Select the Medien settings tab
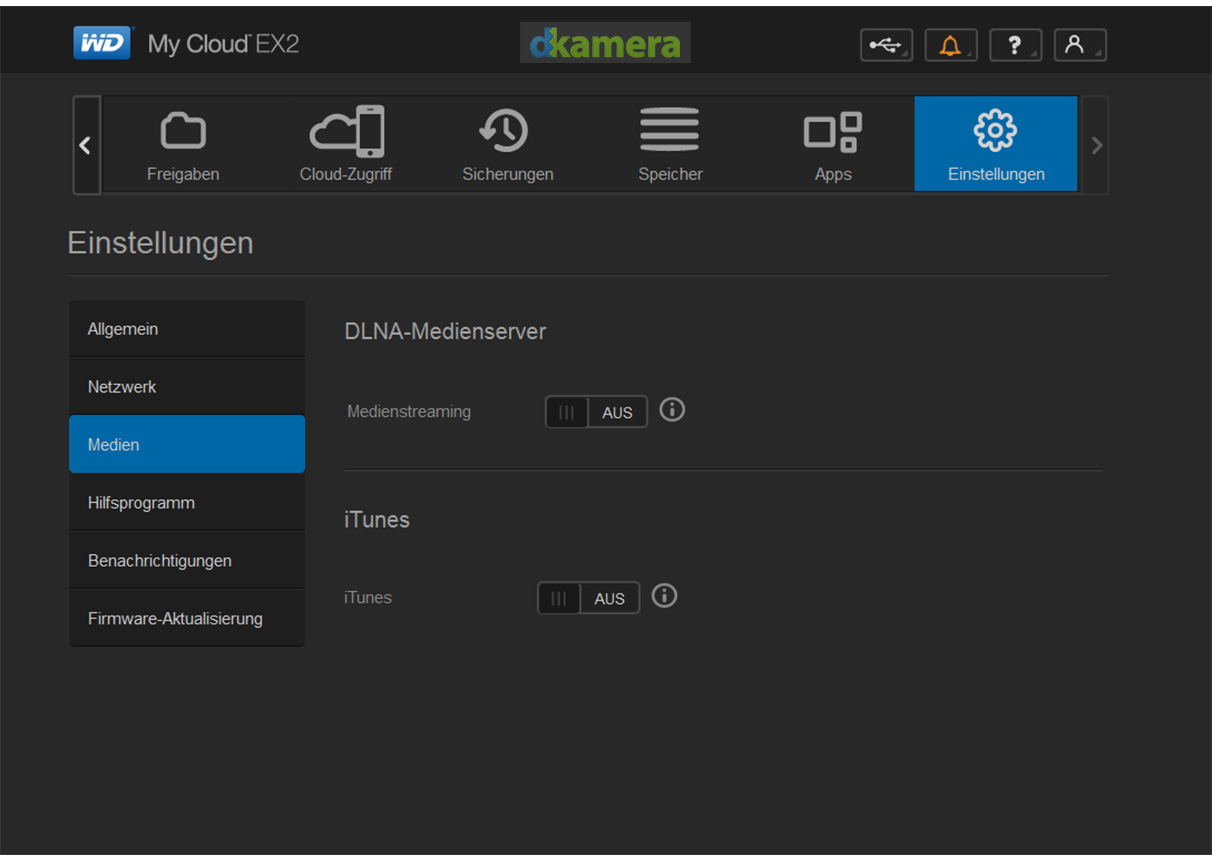Image resolution: width=1212 pixels, height=860 pixels. 187,444
